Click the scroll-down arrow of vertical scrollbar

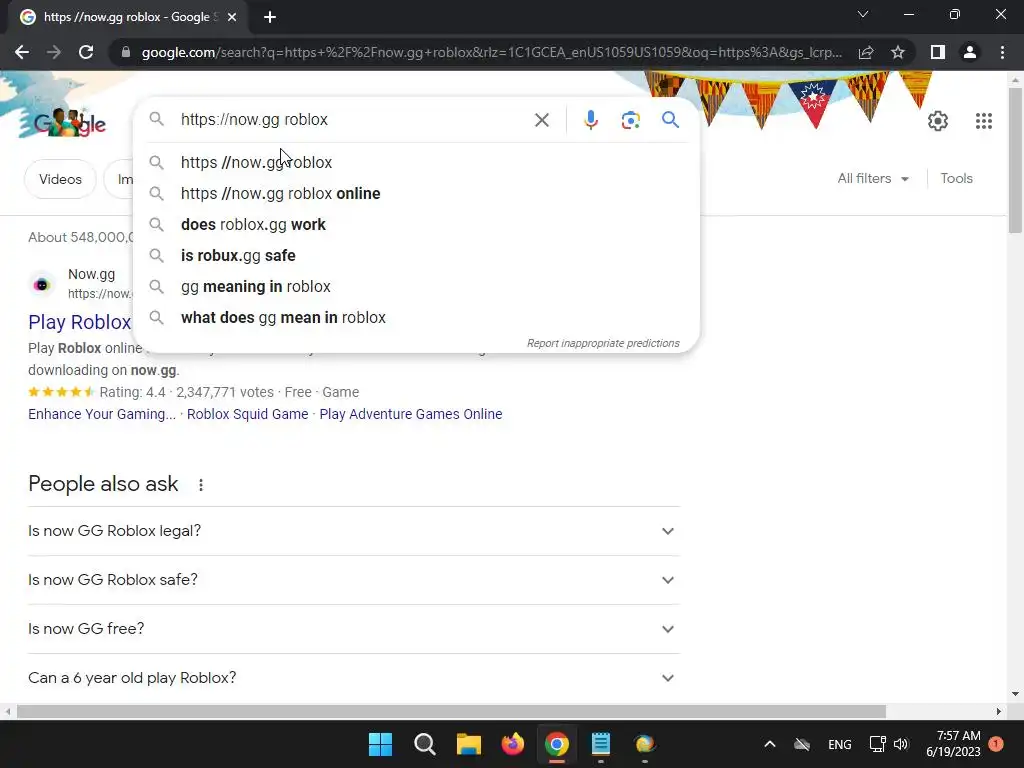pos(1015,694)
